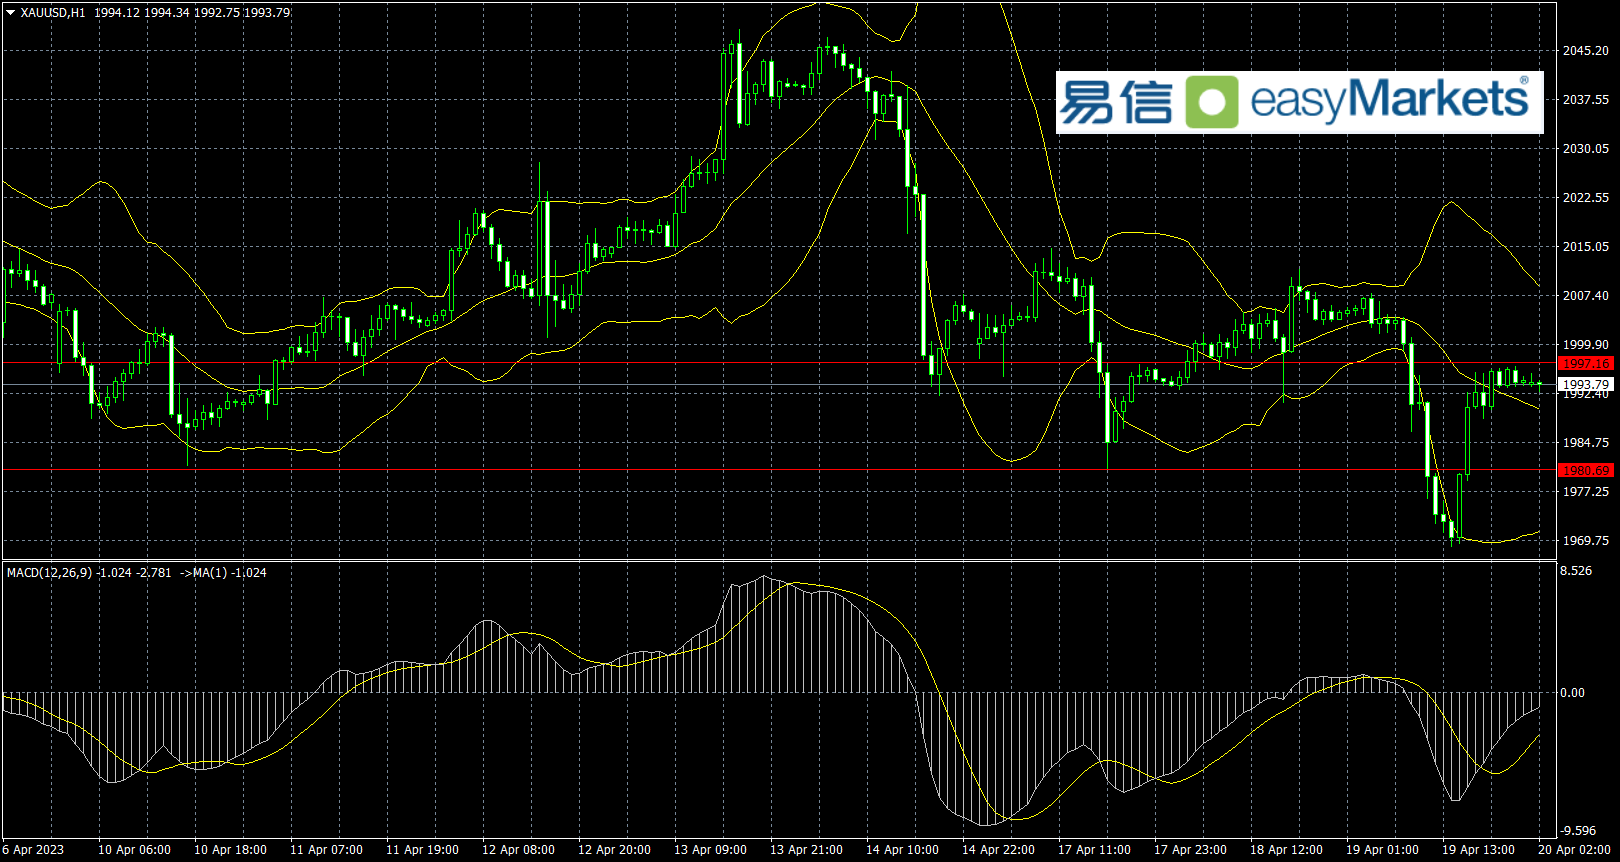Click the 6 Apr 2023 date label
The width and height of the screenshot is (1620, 862).
pos(33,850)
